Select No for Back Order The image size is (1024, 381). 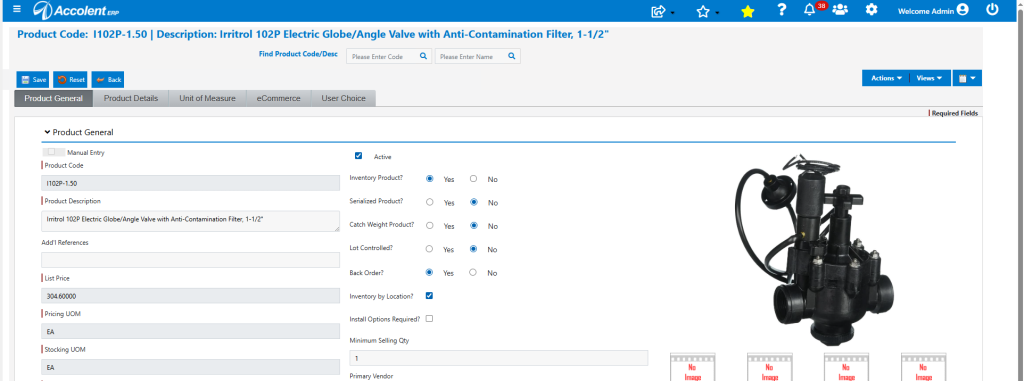click(473, 273)
